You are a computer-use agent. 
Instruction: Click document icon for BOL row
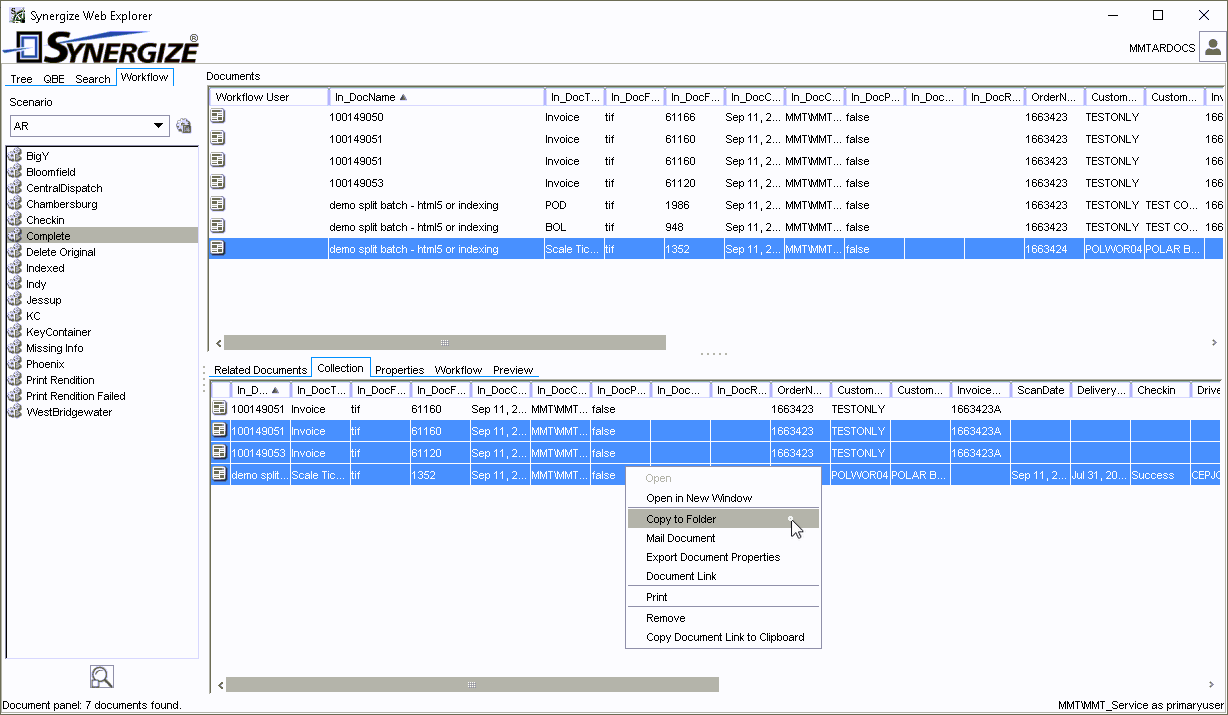pos(218,226)
